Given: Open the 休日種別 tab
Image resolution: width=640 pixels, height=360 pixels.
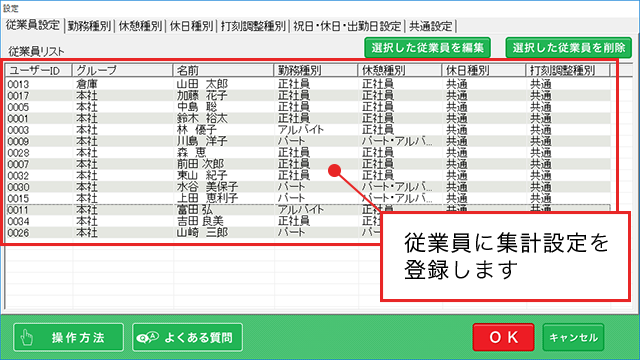Looking at the screenshot, I should click(x=191, y=26).
